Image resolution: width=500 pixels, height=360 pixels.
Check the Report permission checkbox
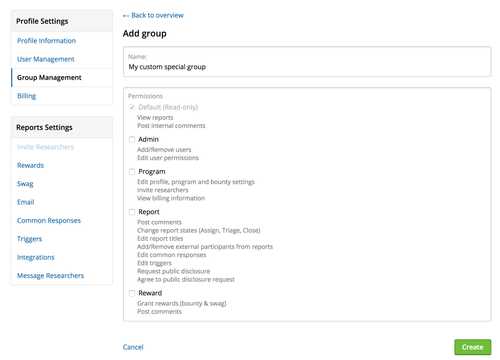tap(132, 212)
